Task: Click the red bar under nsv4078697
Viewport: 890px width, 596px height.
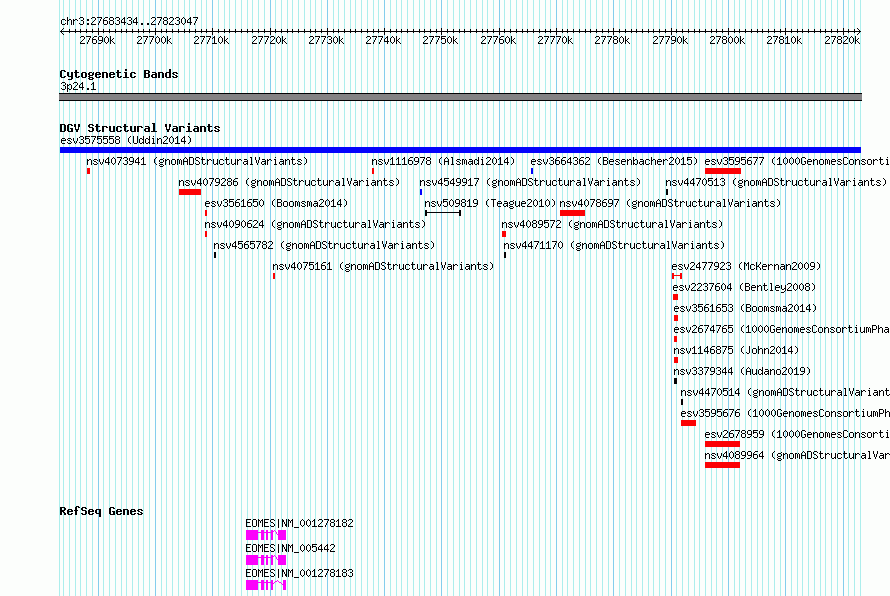Action: pyautogui.click(x=572, y=213)
